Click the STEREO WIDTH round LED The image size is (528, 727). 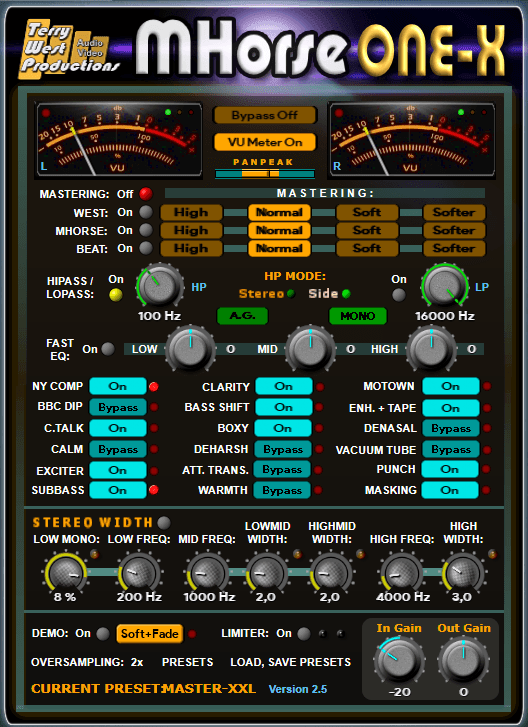(164, 523)
